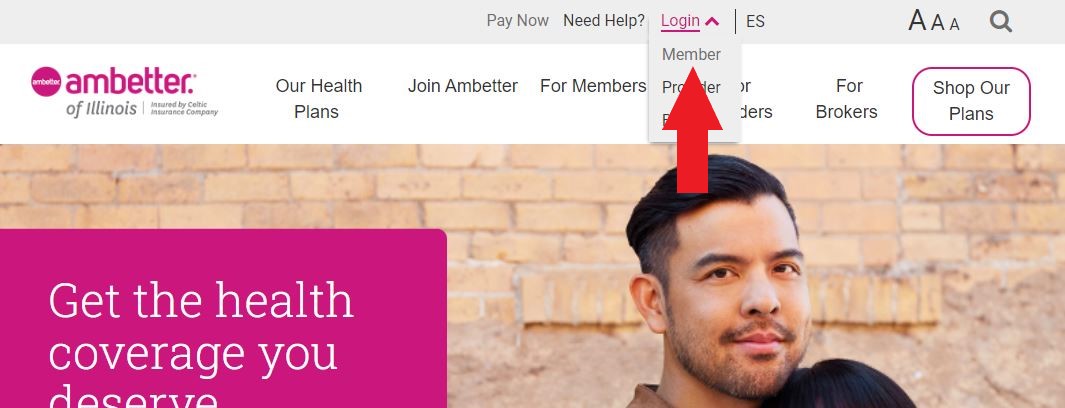The width and height of the screenshot is (1065, 408).
Task: Open the Join Ambetter menu
Action: tap(463, 86)
